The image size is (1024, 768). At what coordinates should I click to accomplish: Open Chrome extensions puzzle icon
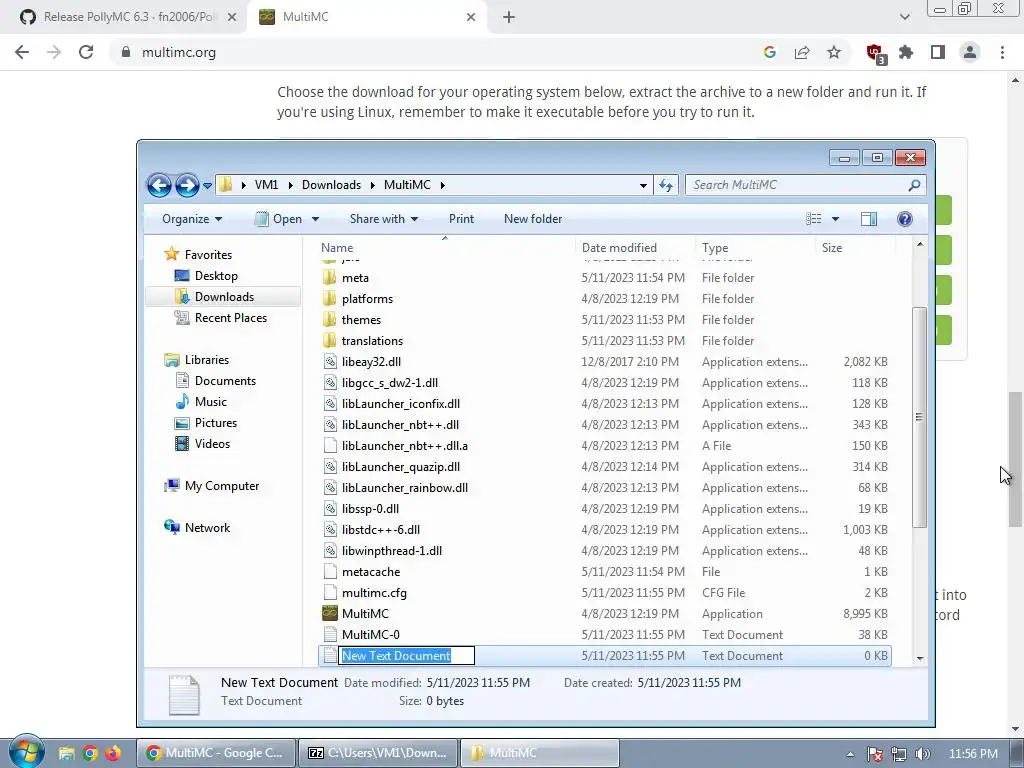tap(906, 52)
